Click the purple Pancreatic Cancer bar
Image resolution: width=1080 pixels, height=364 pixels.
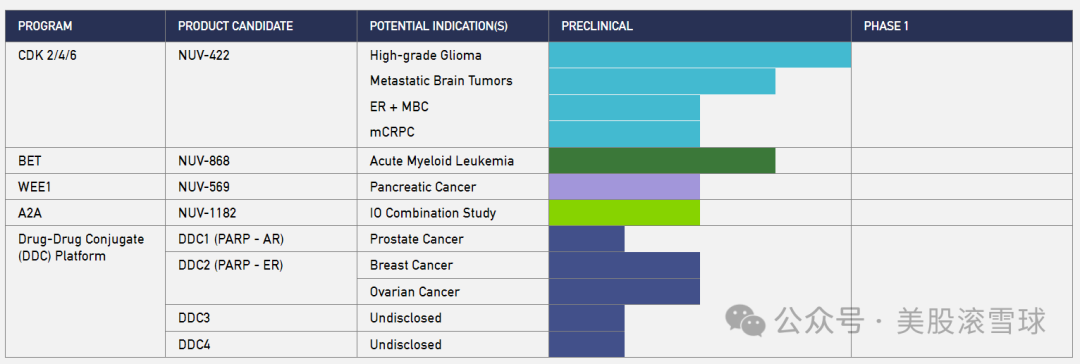tap(624, 187)
